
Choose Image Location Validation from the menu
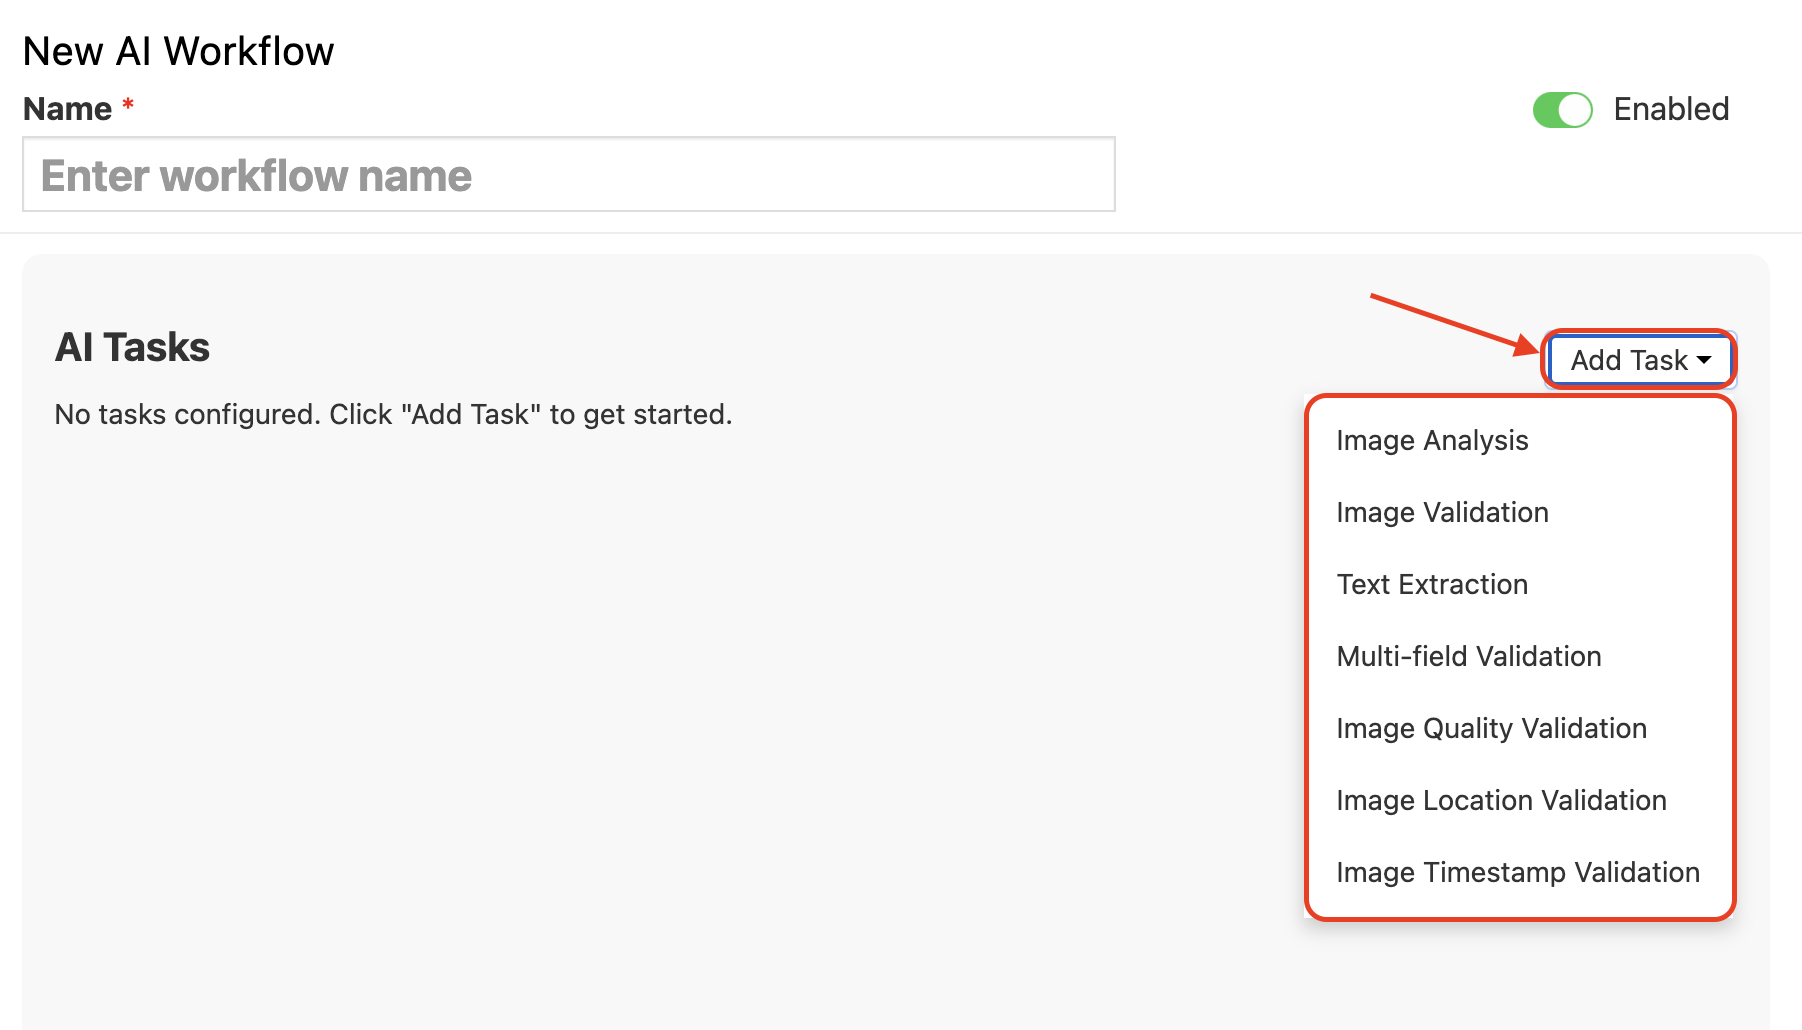pyautogui.click(x=1501, y=801)
